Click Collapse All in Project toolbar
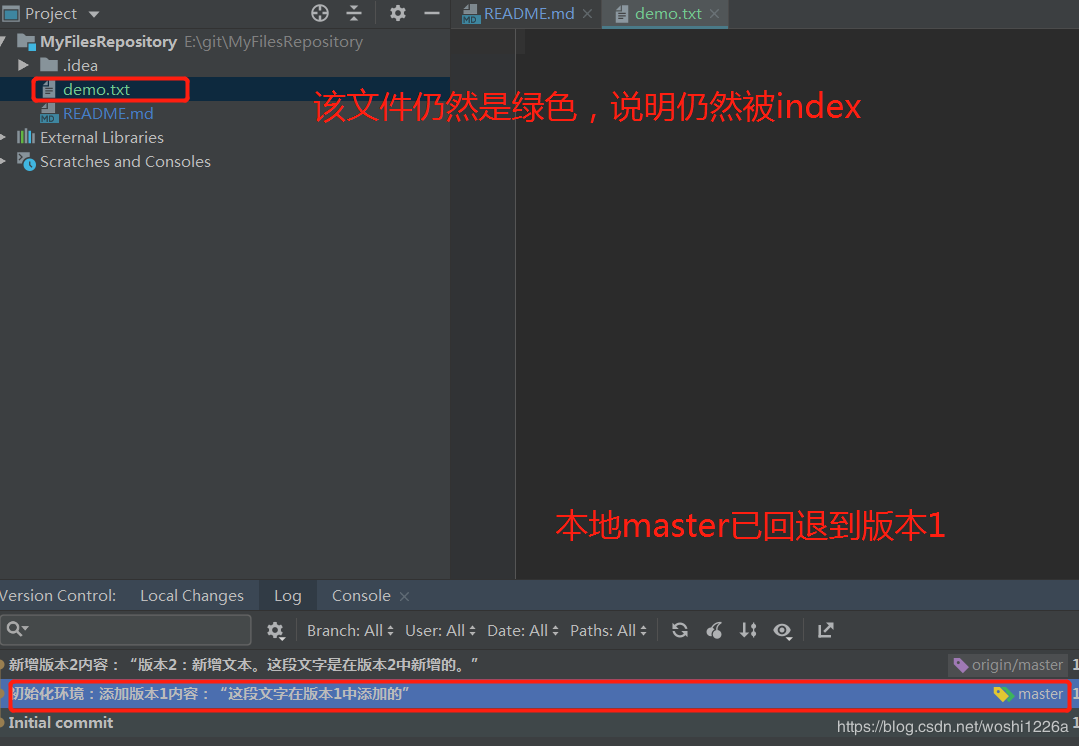Image resolution: width=1079 pixels, height=746 pixels. pos(355,13)
